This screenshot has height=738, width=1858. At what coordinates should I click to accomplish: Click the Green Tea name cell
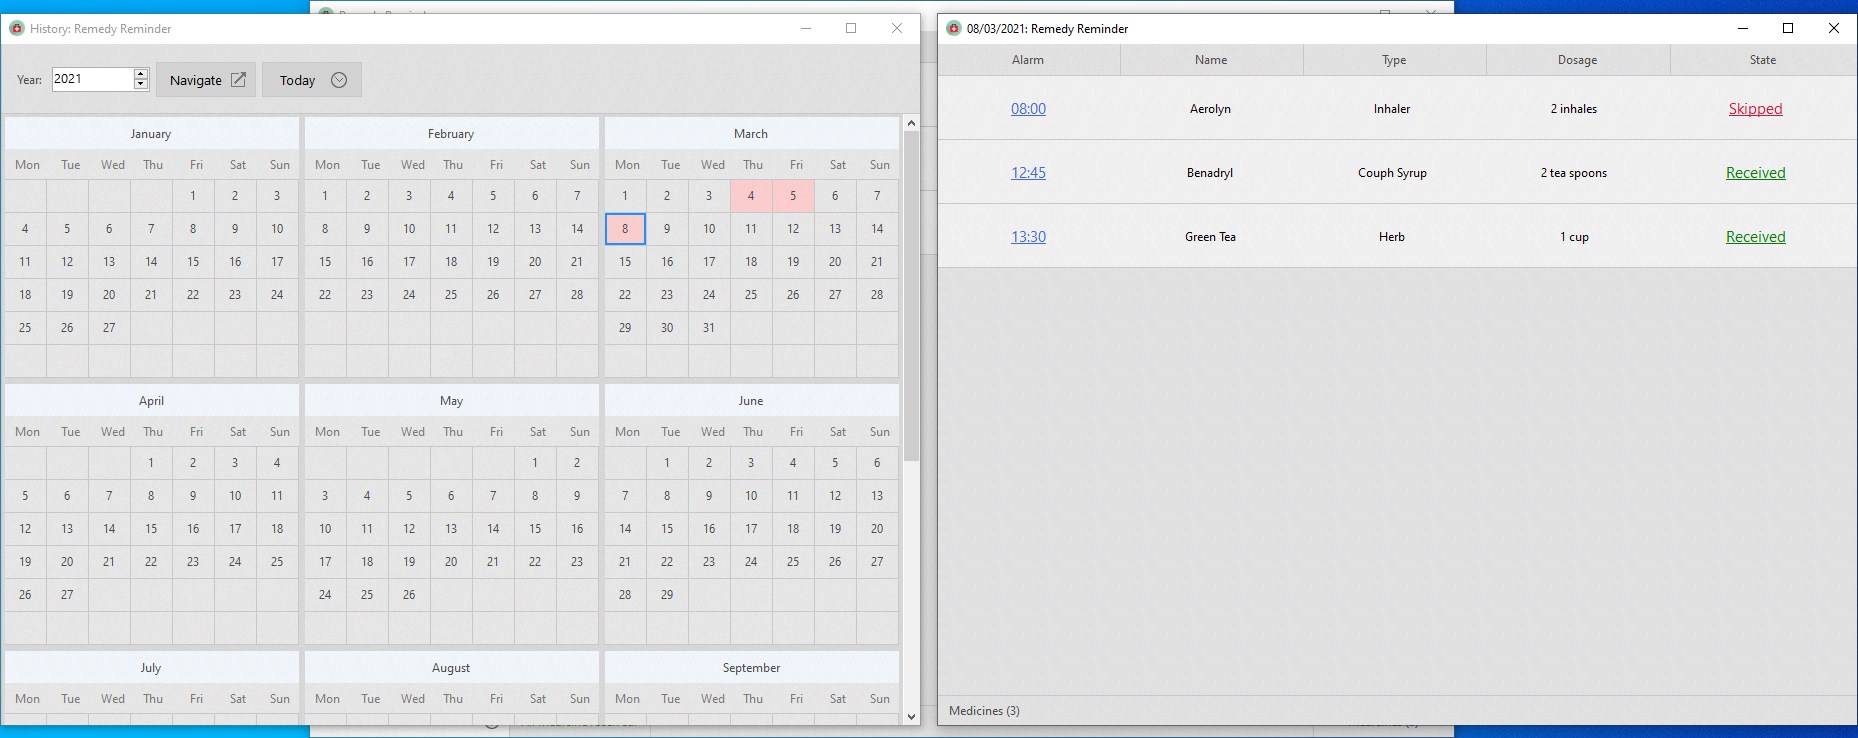[1210, 237]
